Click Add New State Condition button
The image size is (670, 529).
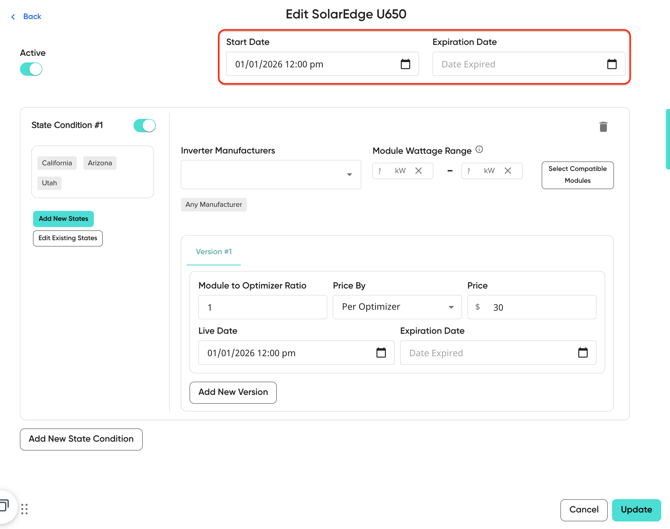(81, 439)
